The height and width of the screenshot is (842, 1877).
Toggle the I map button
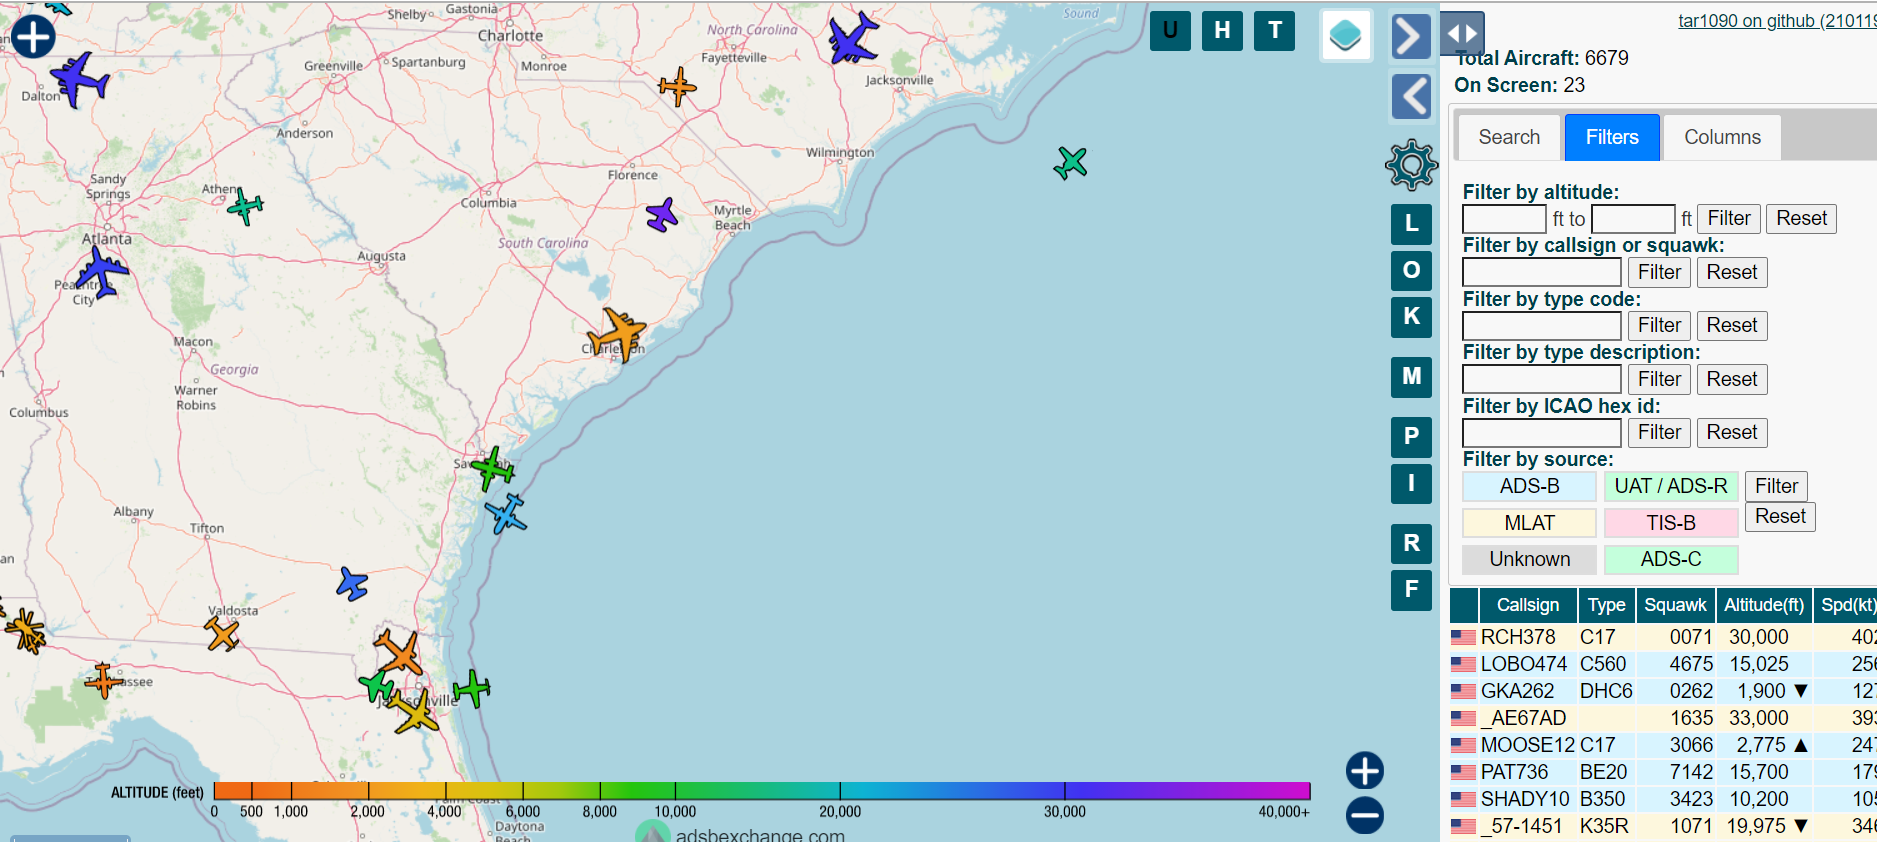coord(1411,484)
